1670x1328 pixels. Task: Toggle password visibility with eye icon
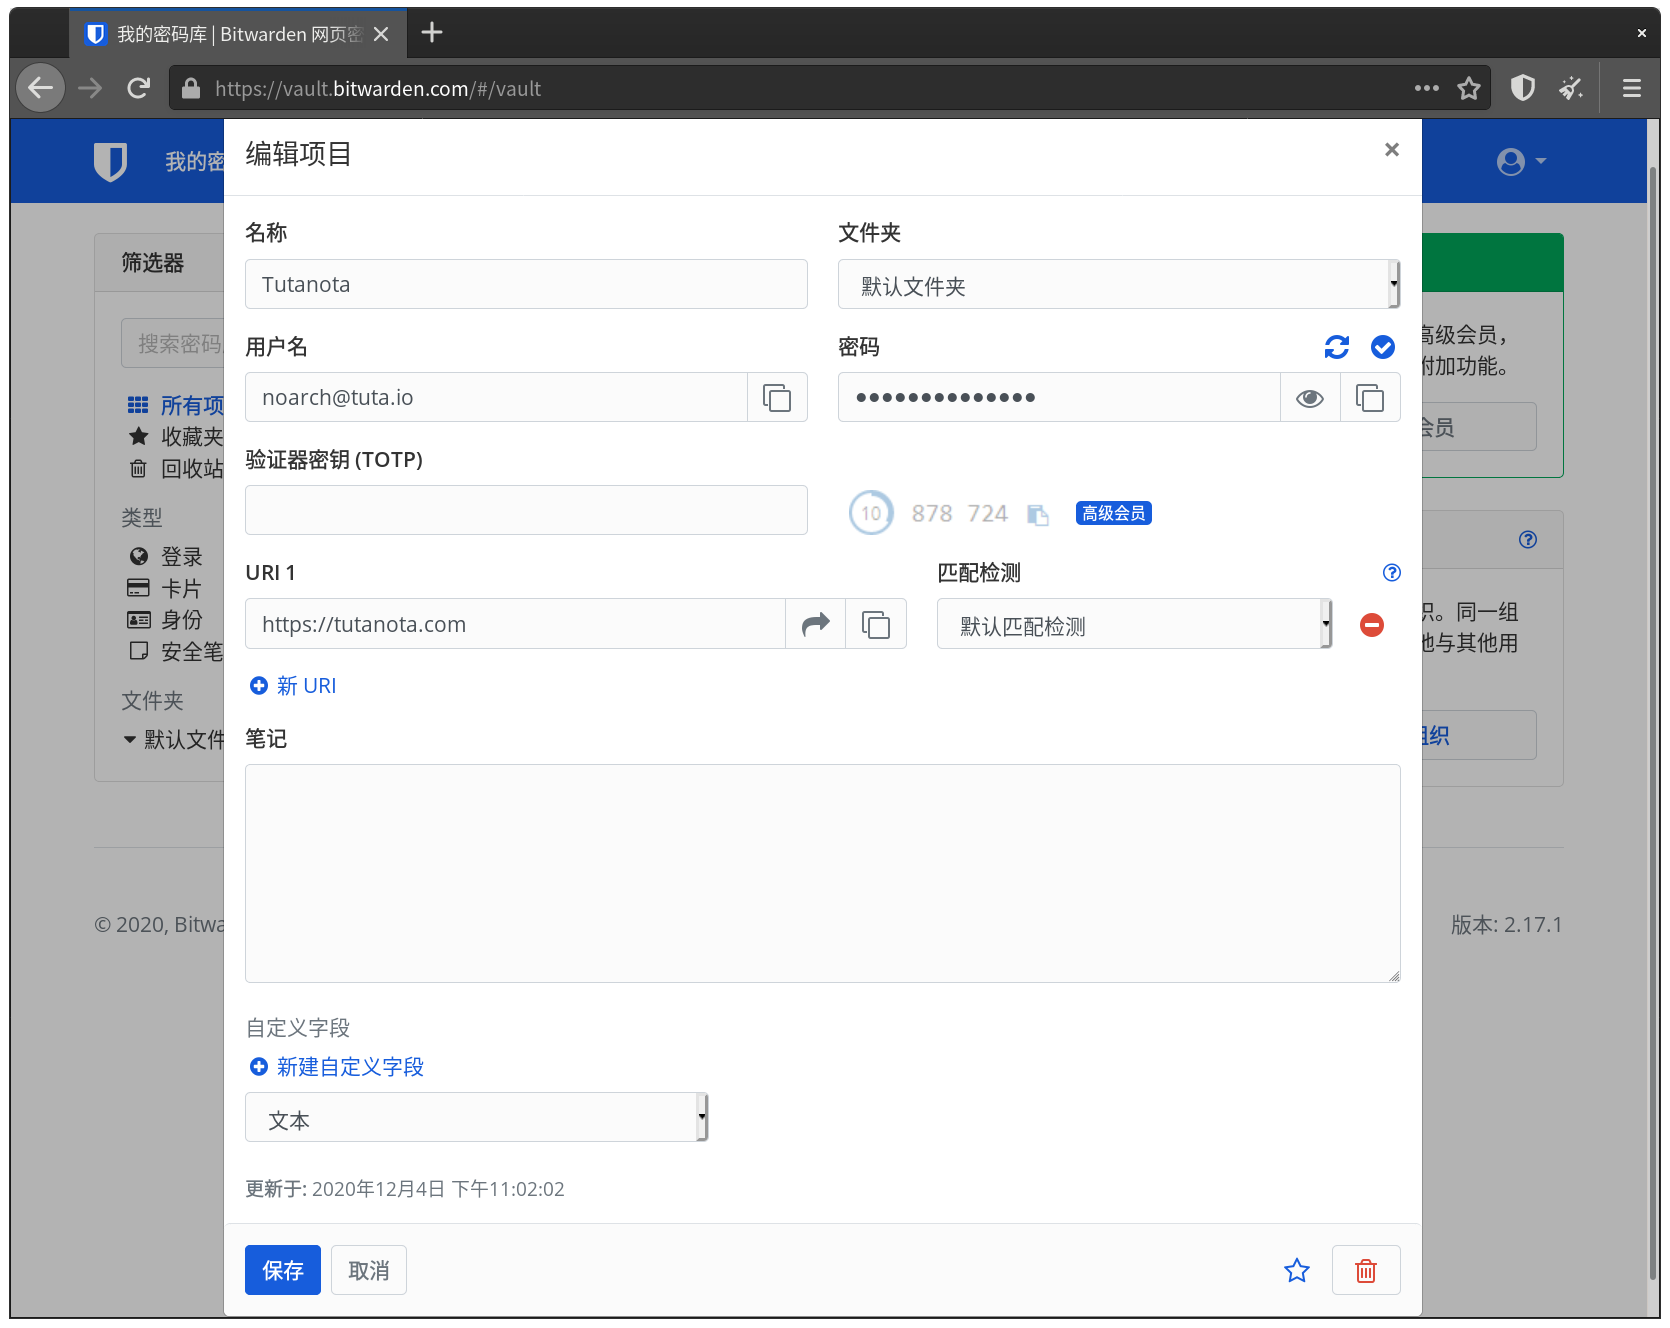pyautogui.click(x=1309, y=398)
